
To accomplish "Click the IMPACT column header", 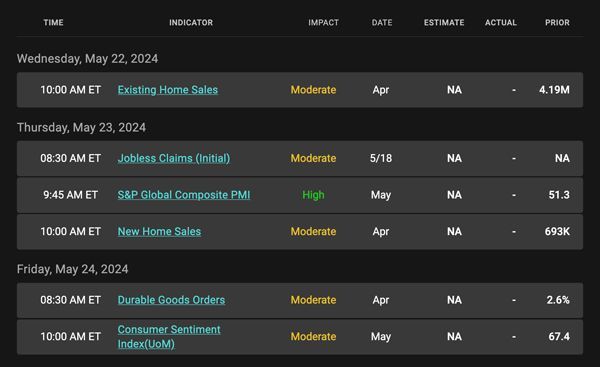I will [323, 23].
